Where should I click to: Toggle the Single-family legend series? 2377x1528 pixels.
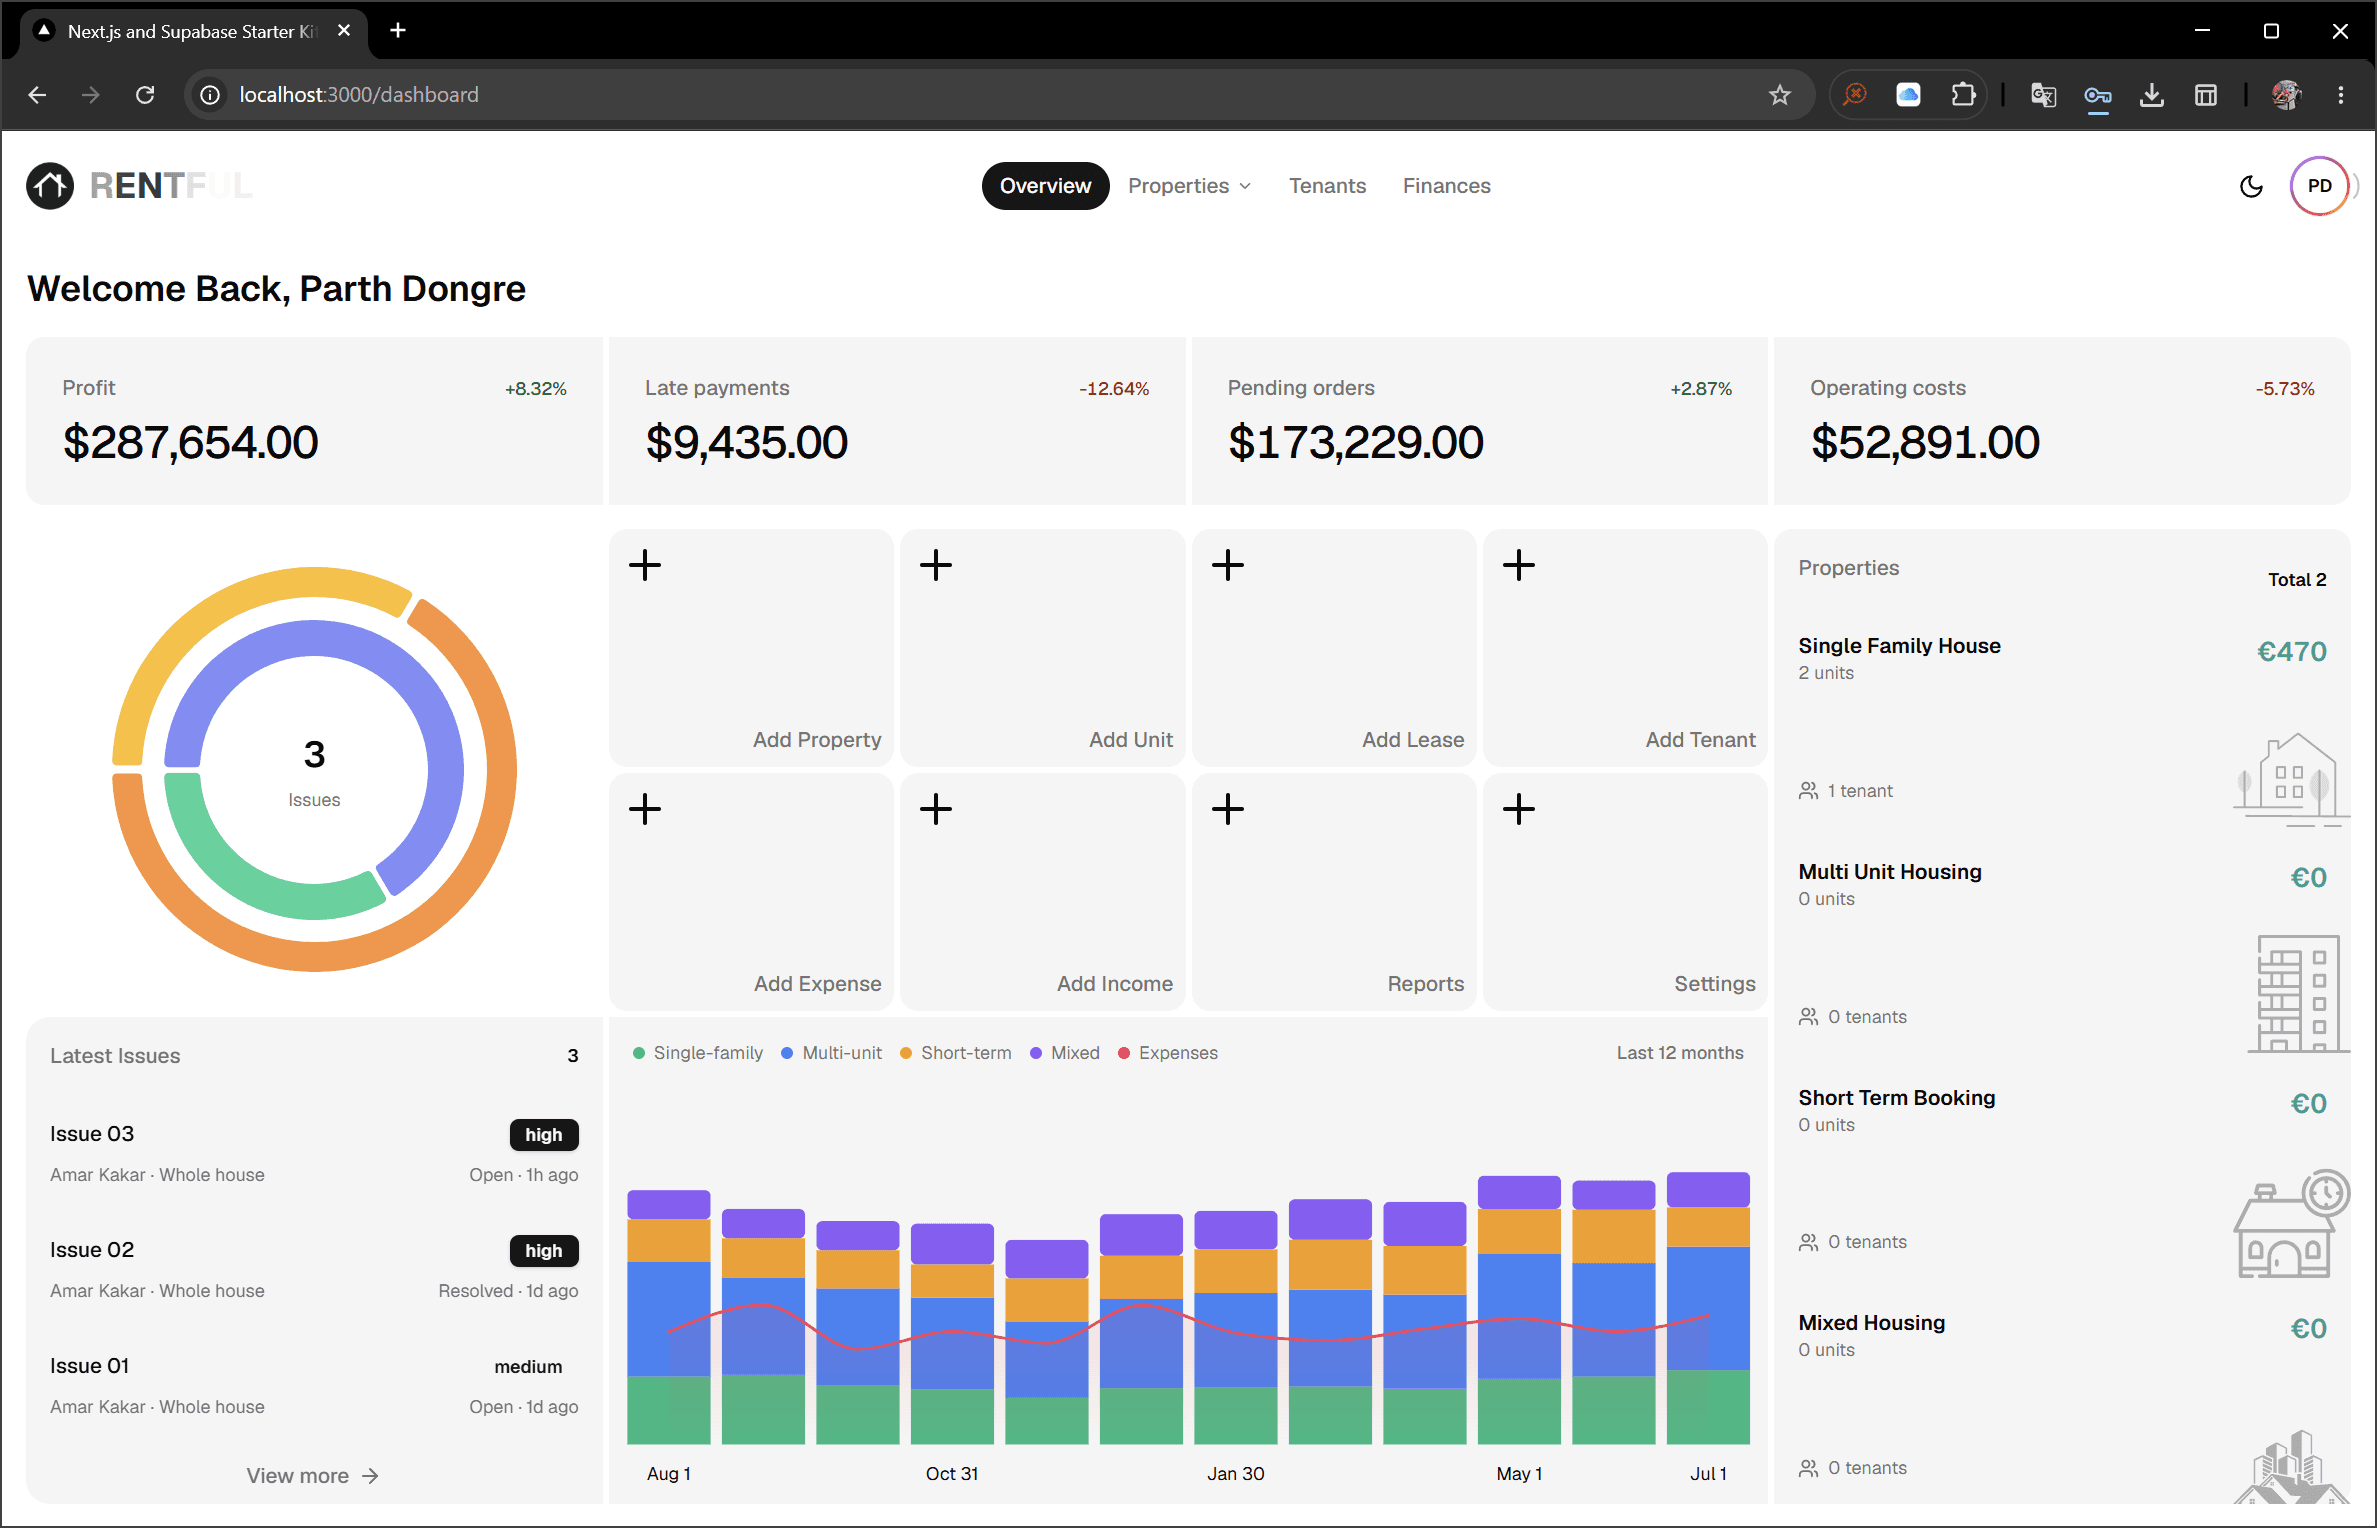point(698,1053)
